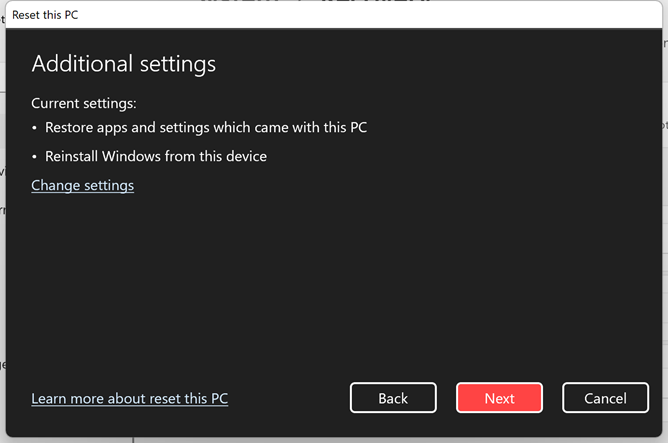The image size is (668, 443).
Task: Click the bullet before Reinstall Windows
Action: tap(35, 157)
